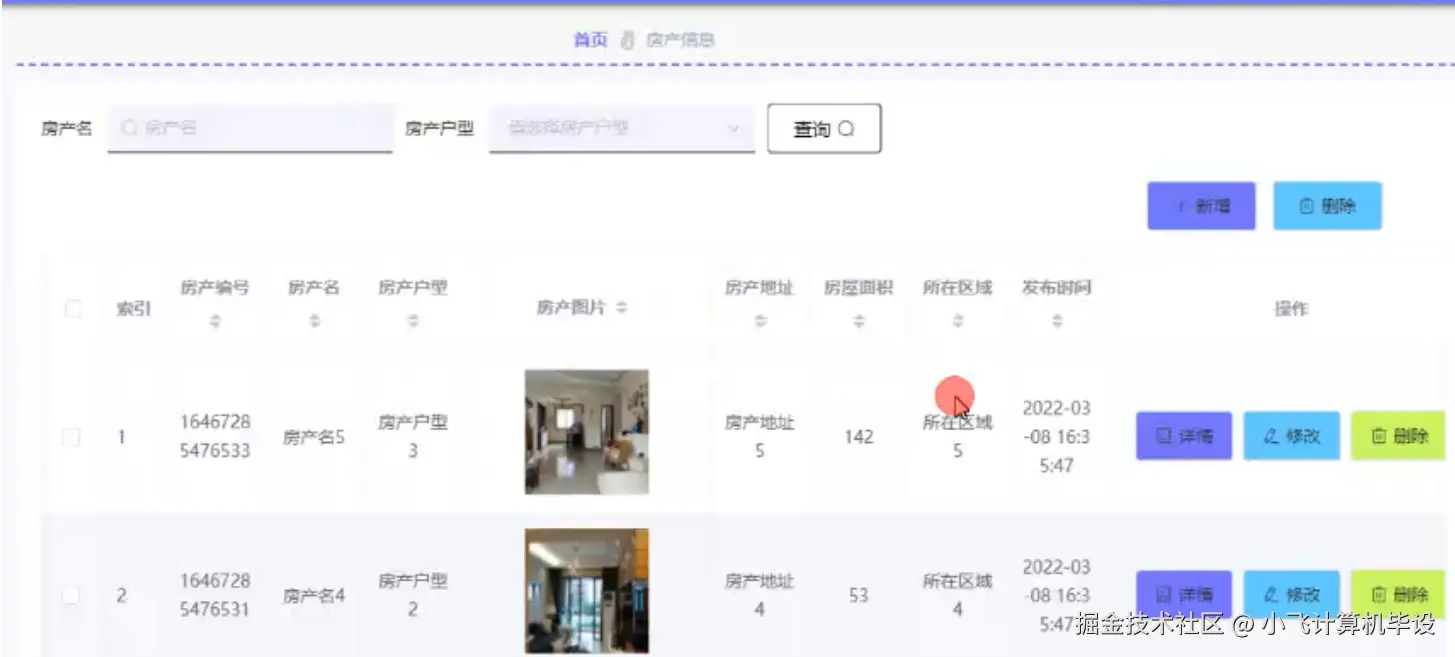
Task: Click the 新增 add button
Action: [1201, 206]
